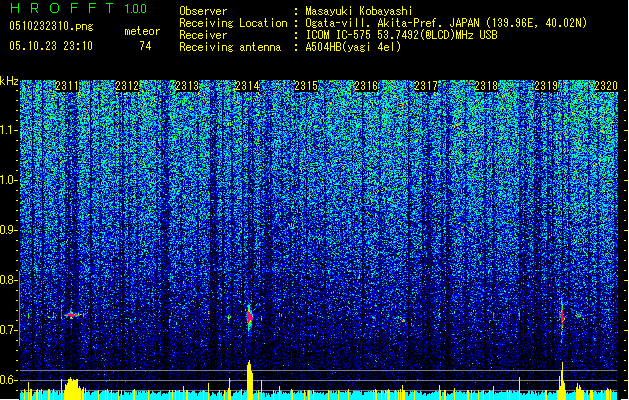Click the 2317 time marker
The height and width of the screenshot is (400, 629).
[x=426, y=86]
